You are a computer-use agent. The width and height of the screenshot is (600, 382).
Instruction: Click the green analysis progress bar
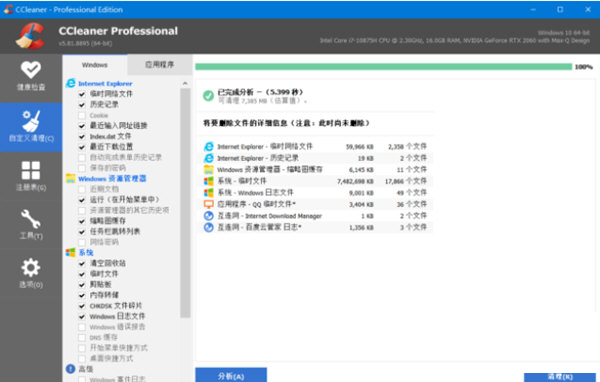click(x=383, y=67)
